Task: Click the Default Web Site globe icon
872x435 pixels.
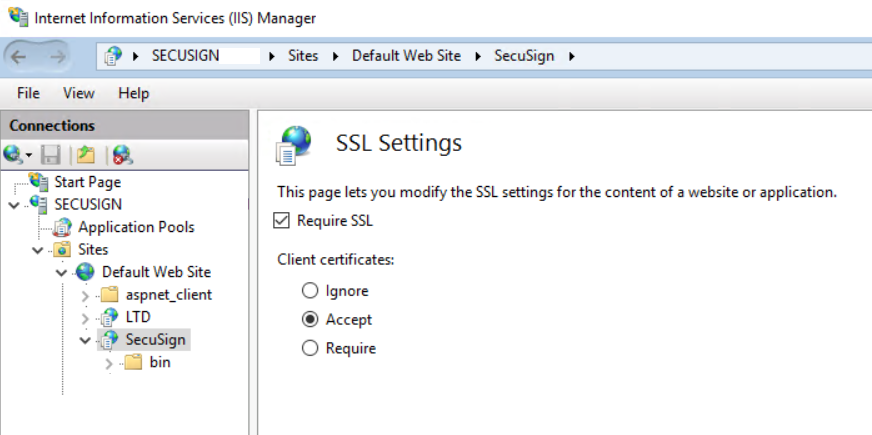Action: coord(85,272)
